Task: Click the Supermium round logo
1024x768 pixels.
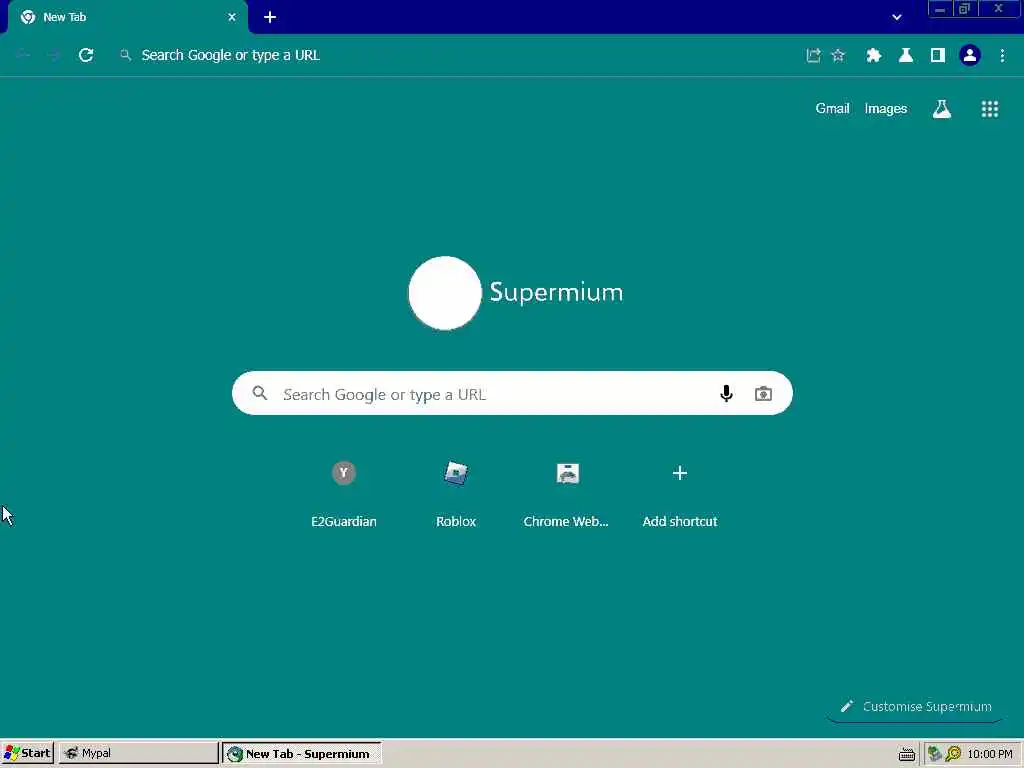Action: coord(445,293)
